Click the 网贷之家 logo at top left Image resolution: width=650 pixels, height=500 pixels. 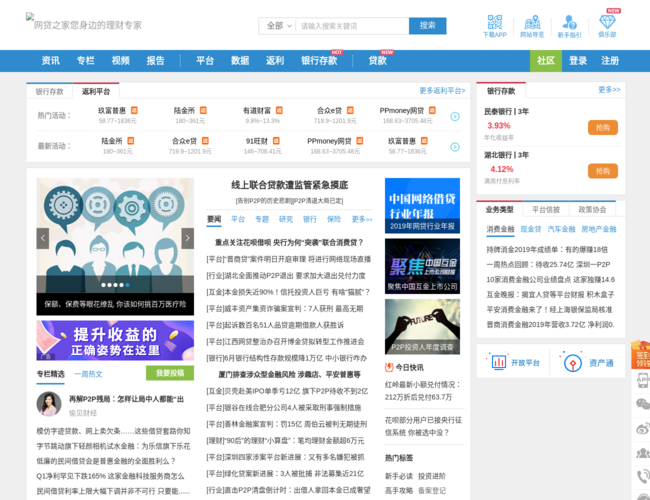[x=84, y=23]
